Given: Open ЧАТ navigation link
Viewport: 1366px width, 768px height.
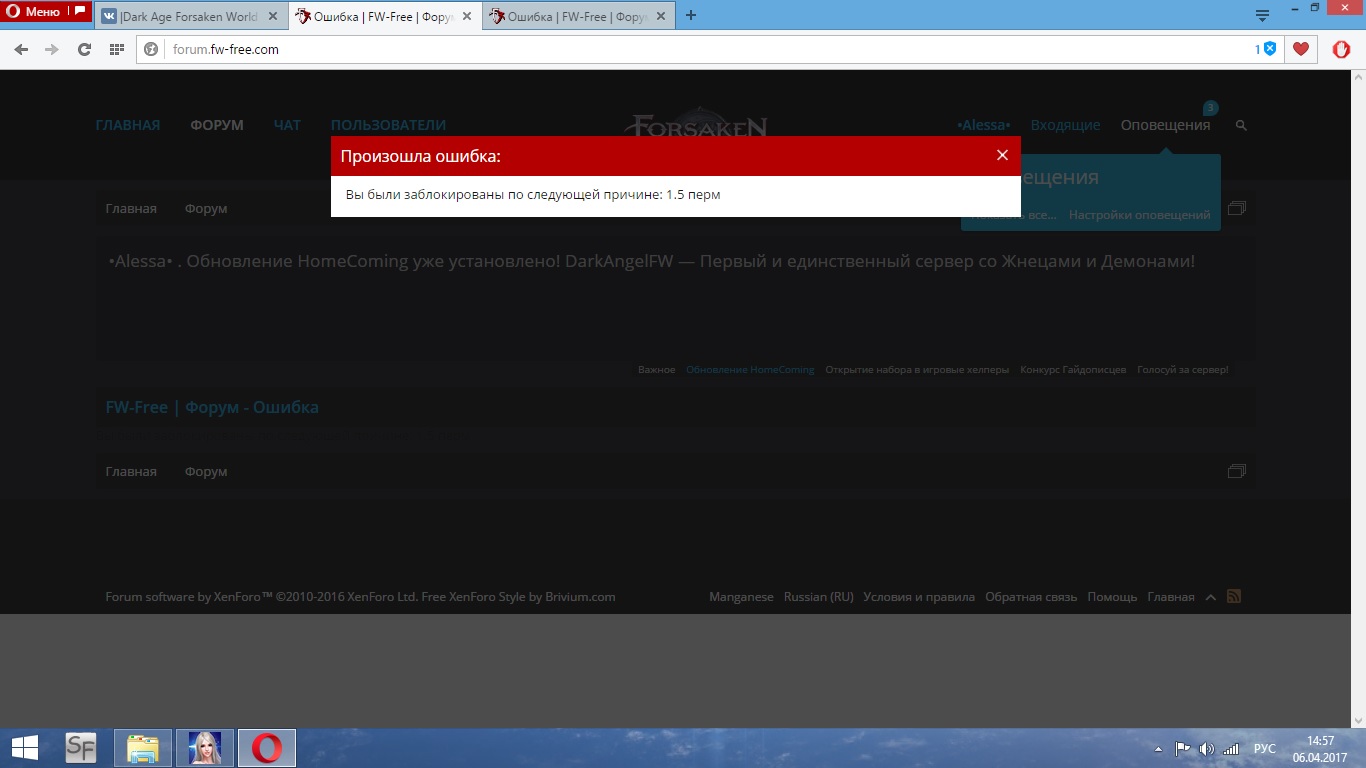Looking at the screenshot, I should pyautogui.click(x=287, y=125).
